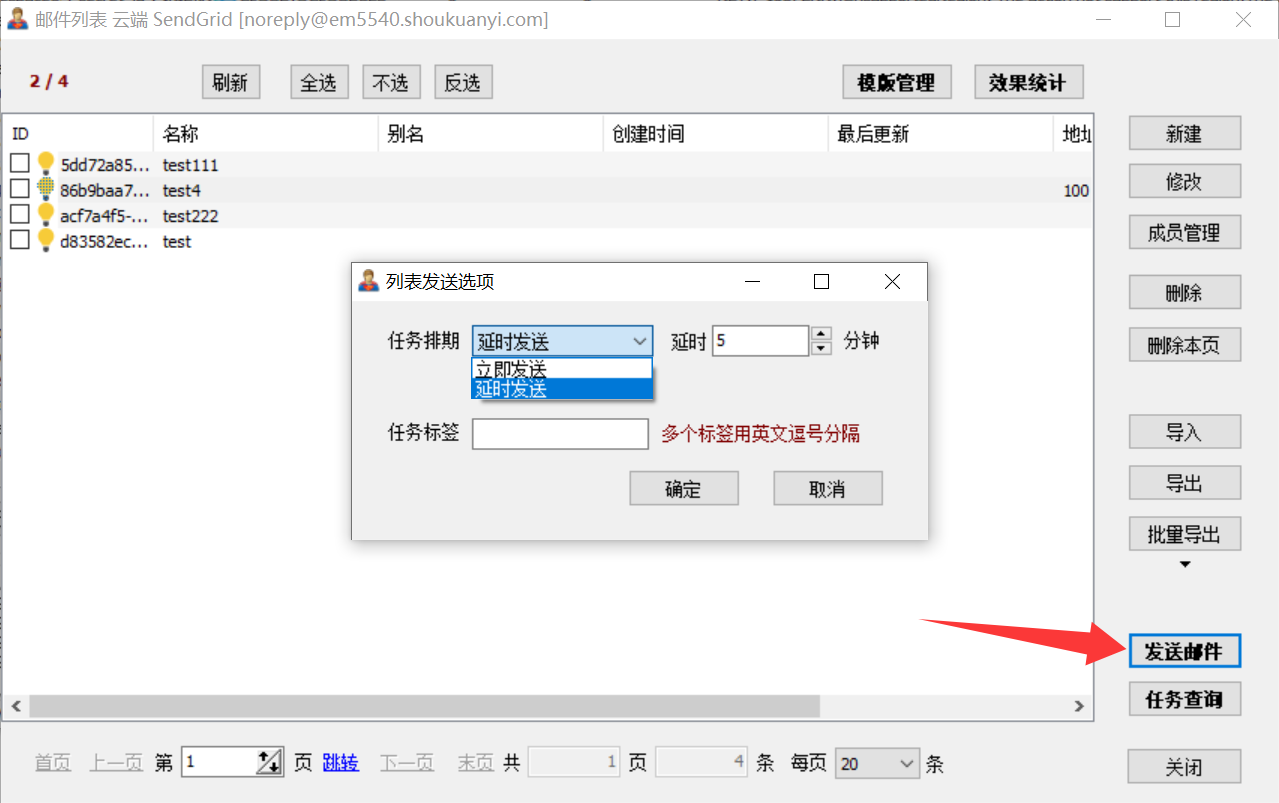Decrease the delay minutes with the down arrow
Image resolution: width=1279 pixels, height=803 pixels.
click(821, 348)
